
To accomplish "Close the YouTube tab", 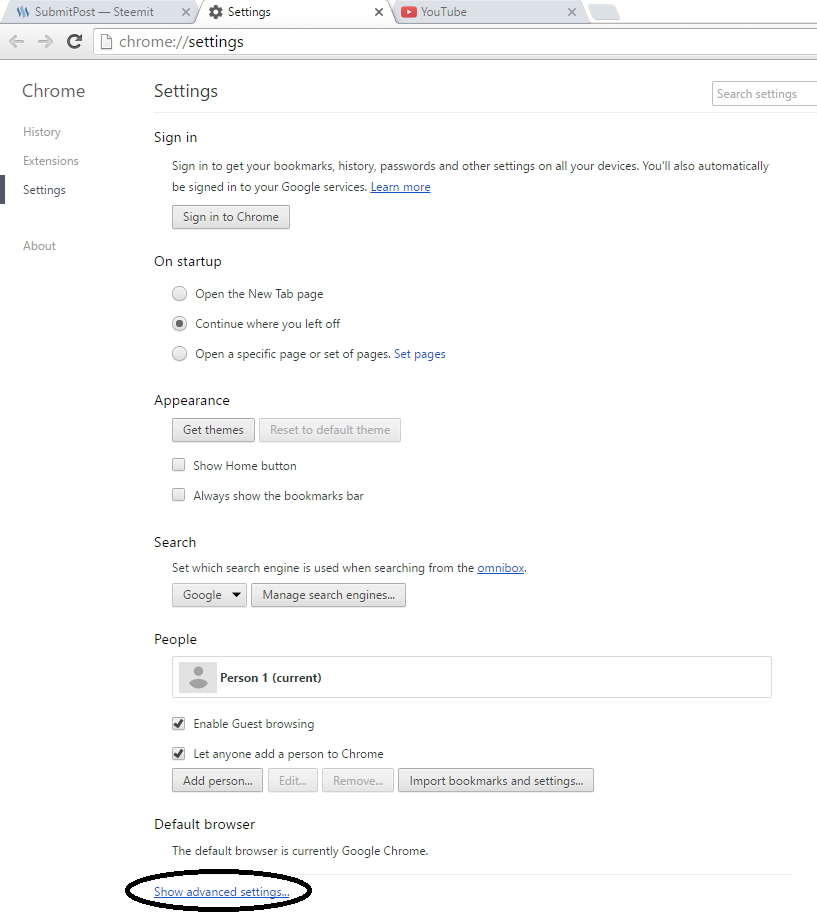I will point(571,12).
